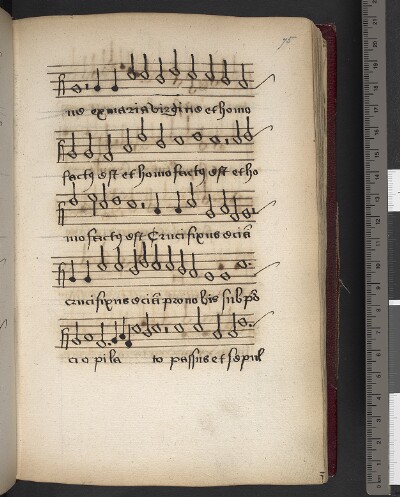Click the ruler's 10 centimeter mark
The height and width of the screenshot is (497, 400).
(376, 266)
